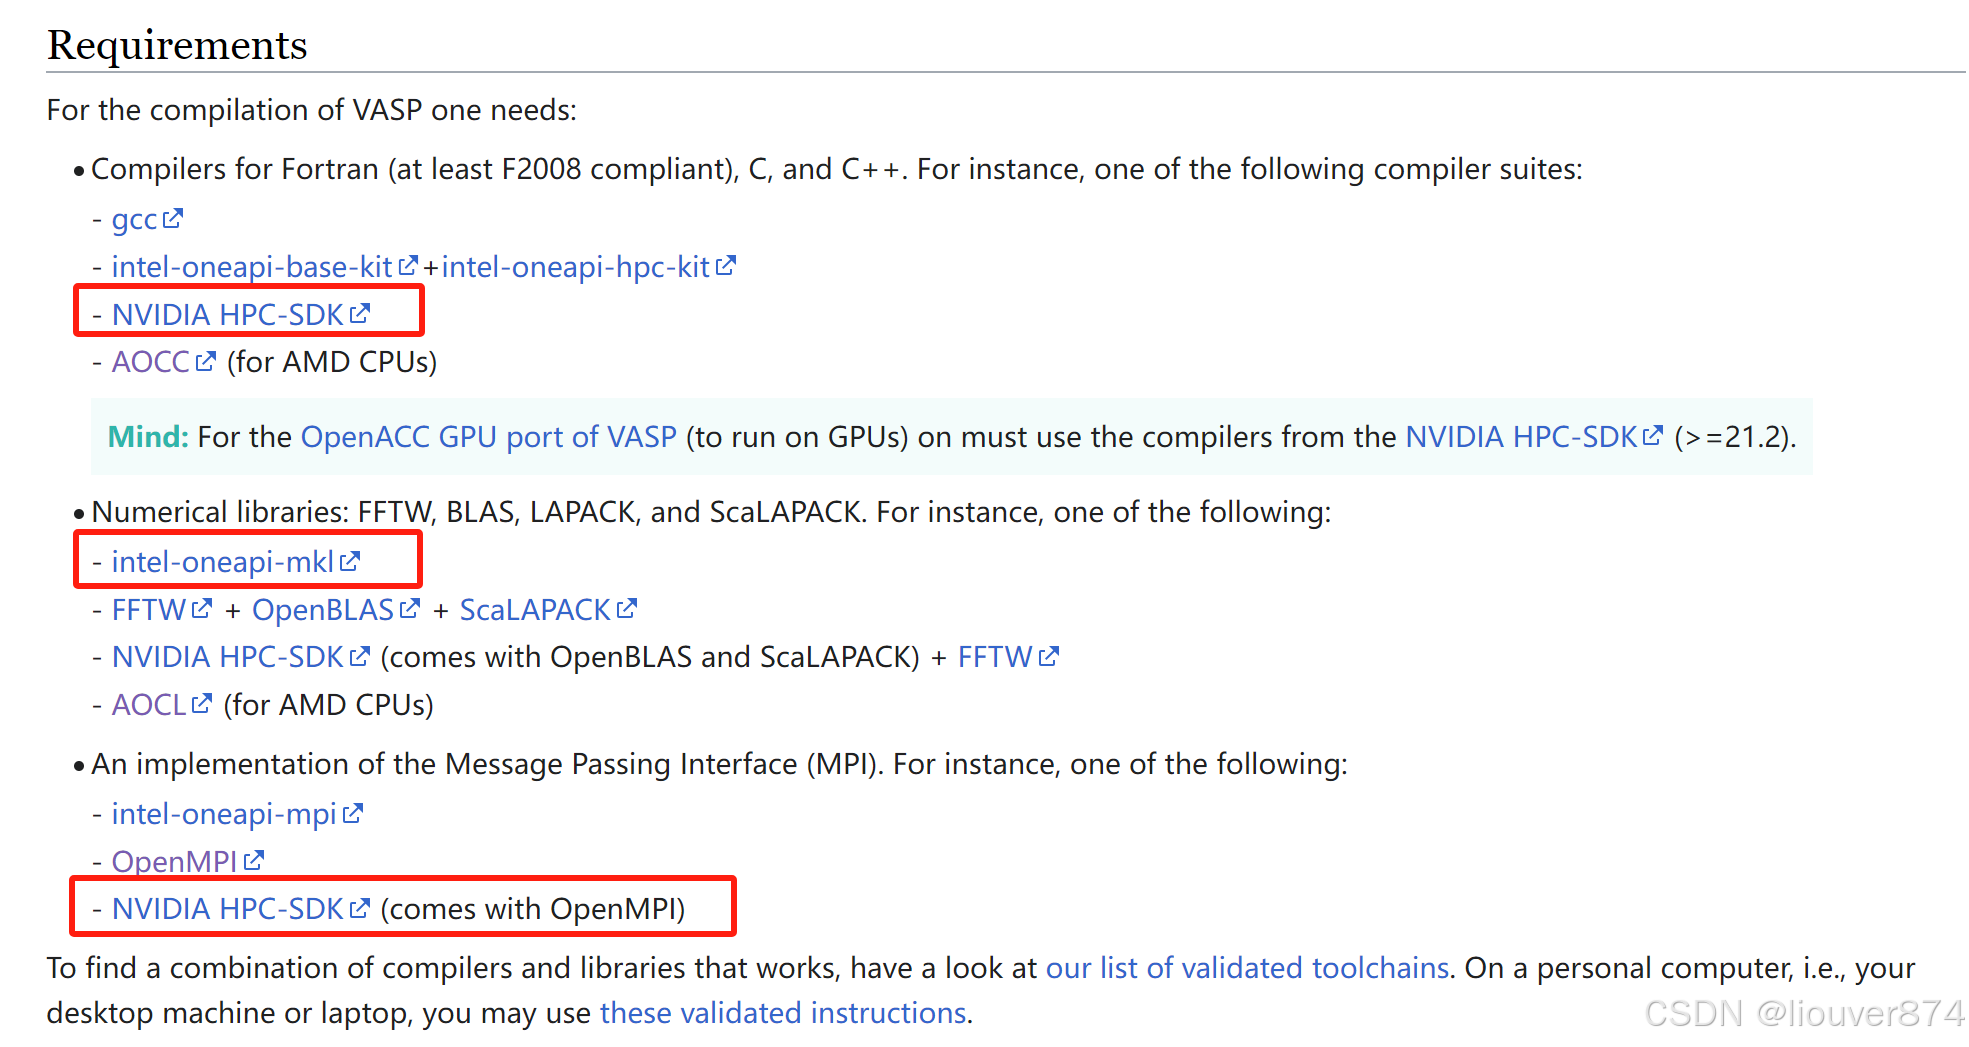The image size is (1969, 1047).
Task: Click external icon before '(comes with OpenBLAS'
Action: point(360,656)
